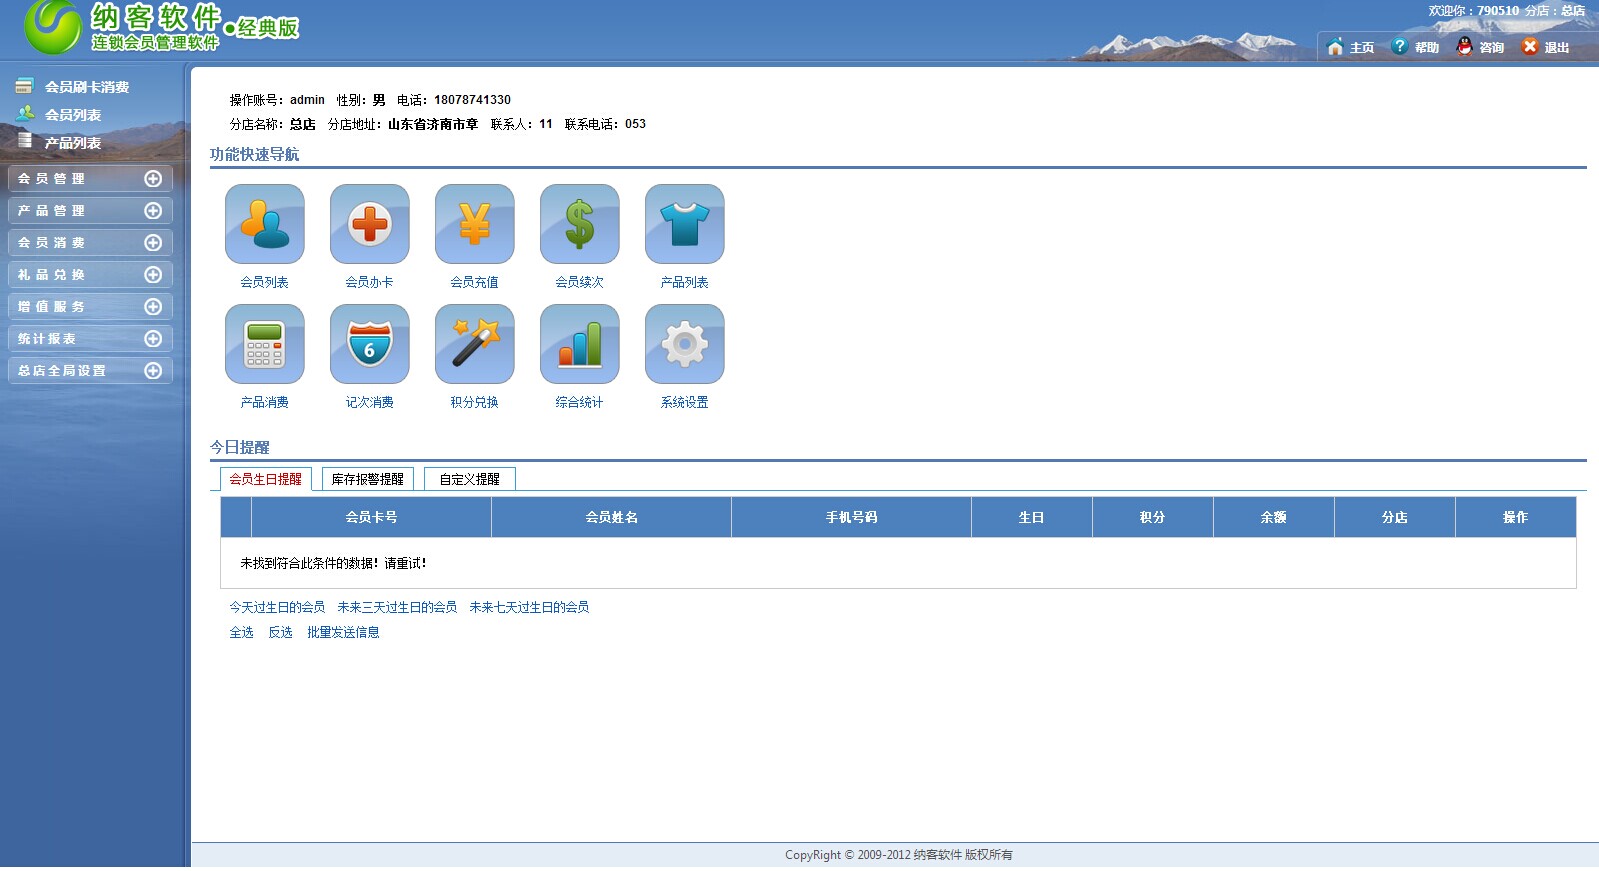
Task: Open the 综合统计 bar chart icon
Action: [579, 345]
